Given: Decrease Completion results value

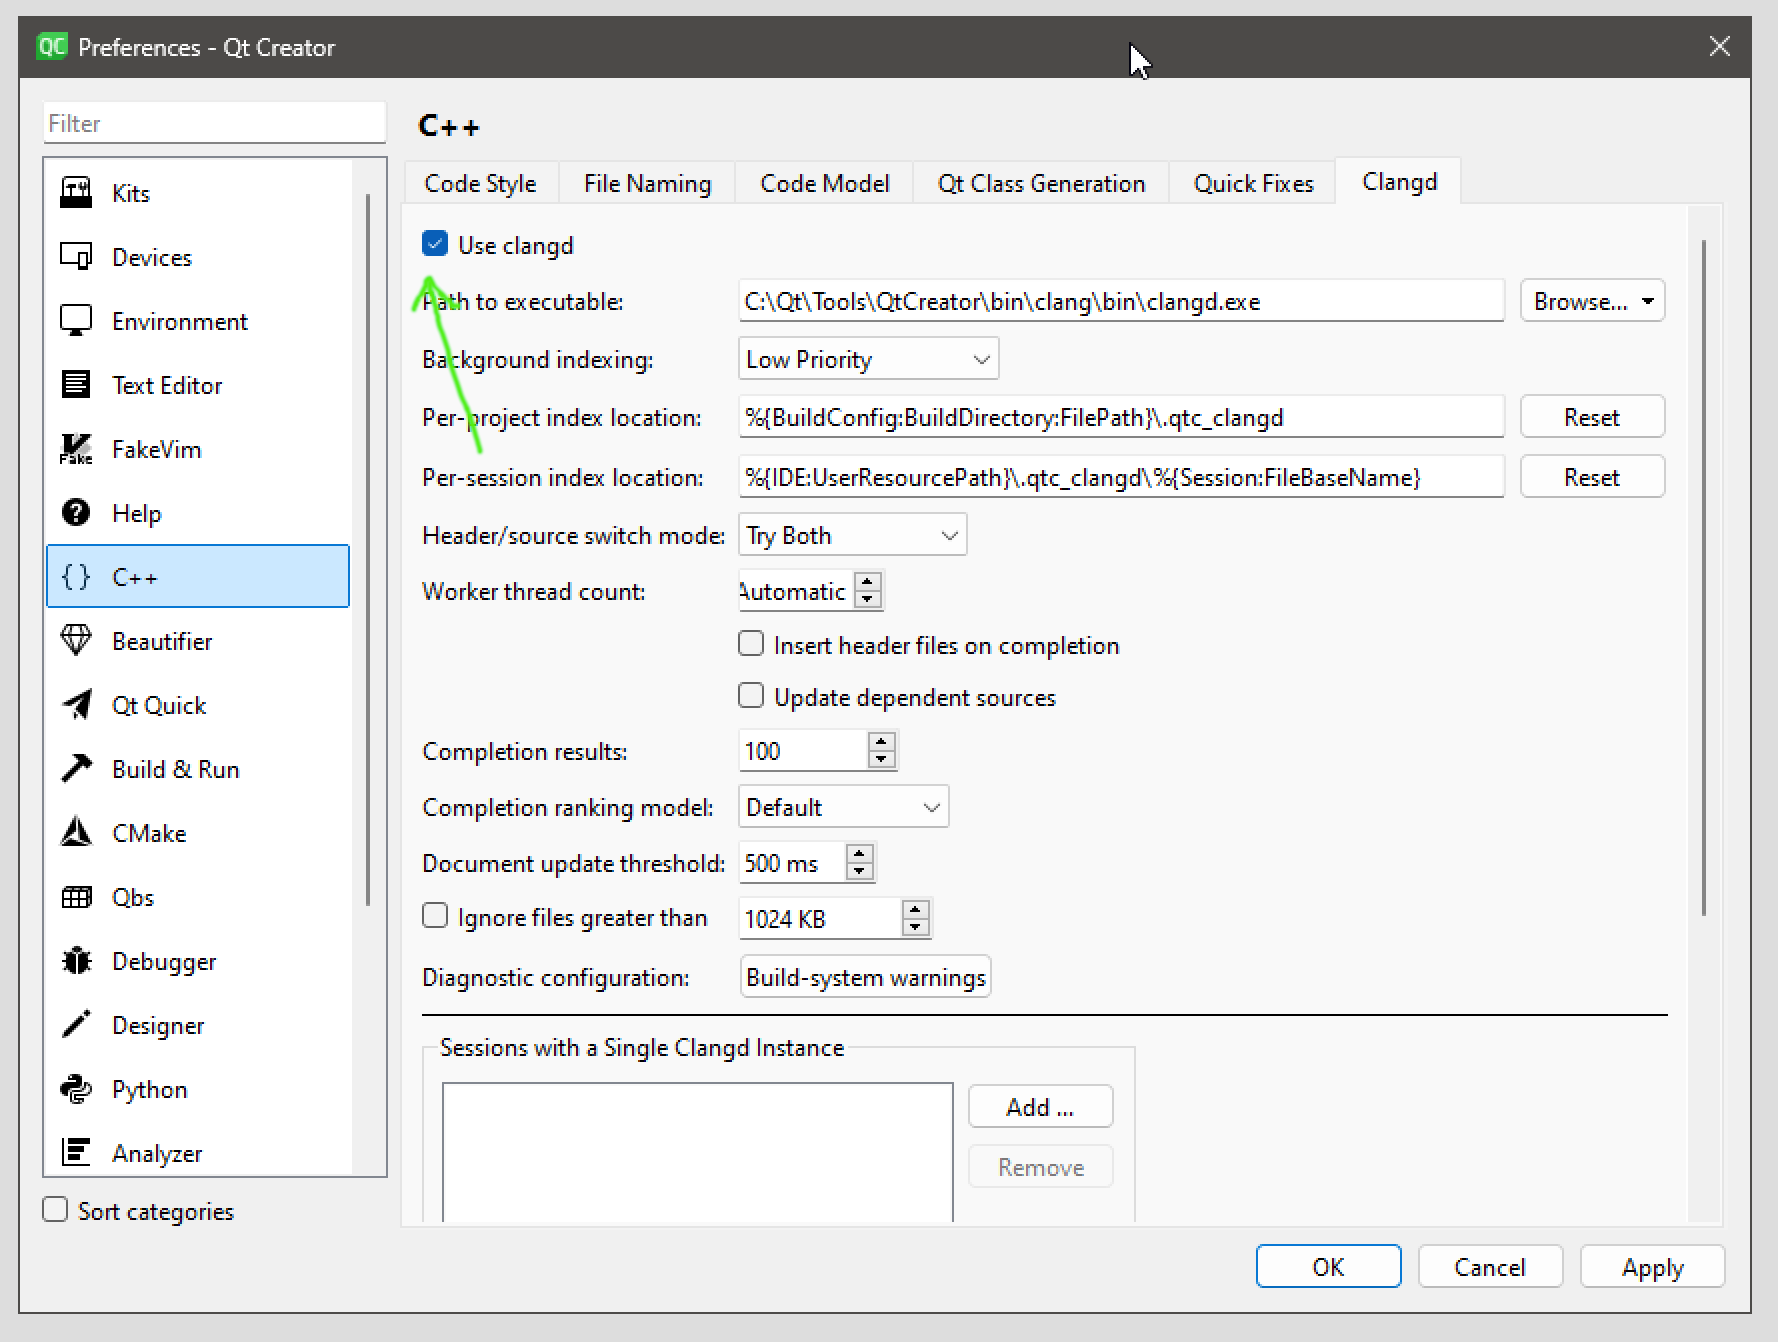Looking at the screenshot, I should pyautogui.click(x=881, y=760).
